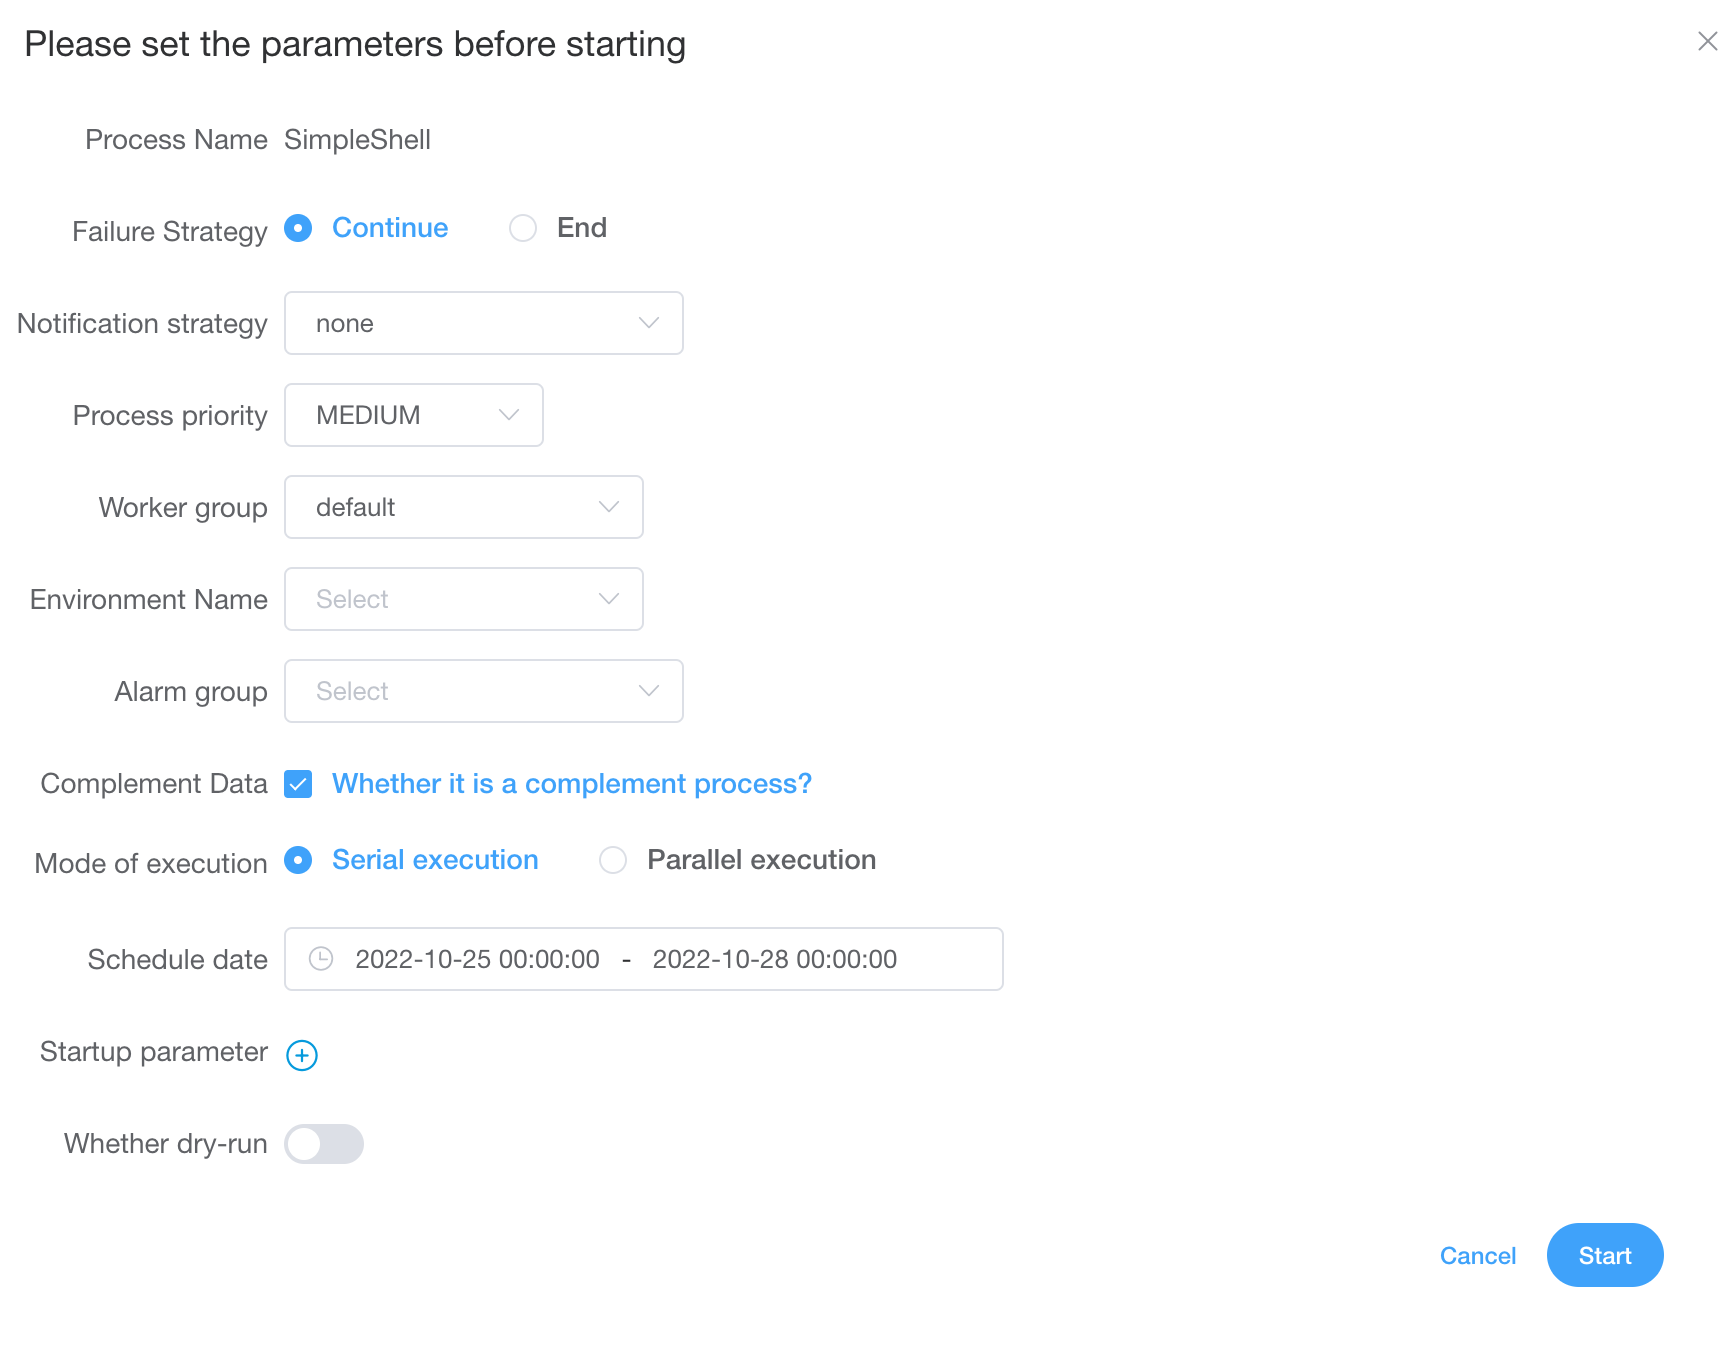Screen dimensions: 1732x1358
Task: Close the parameter settings dialog
Action: click(1707, 42)
